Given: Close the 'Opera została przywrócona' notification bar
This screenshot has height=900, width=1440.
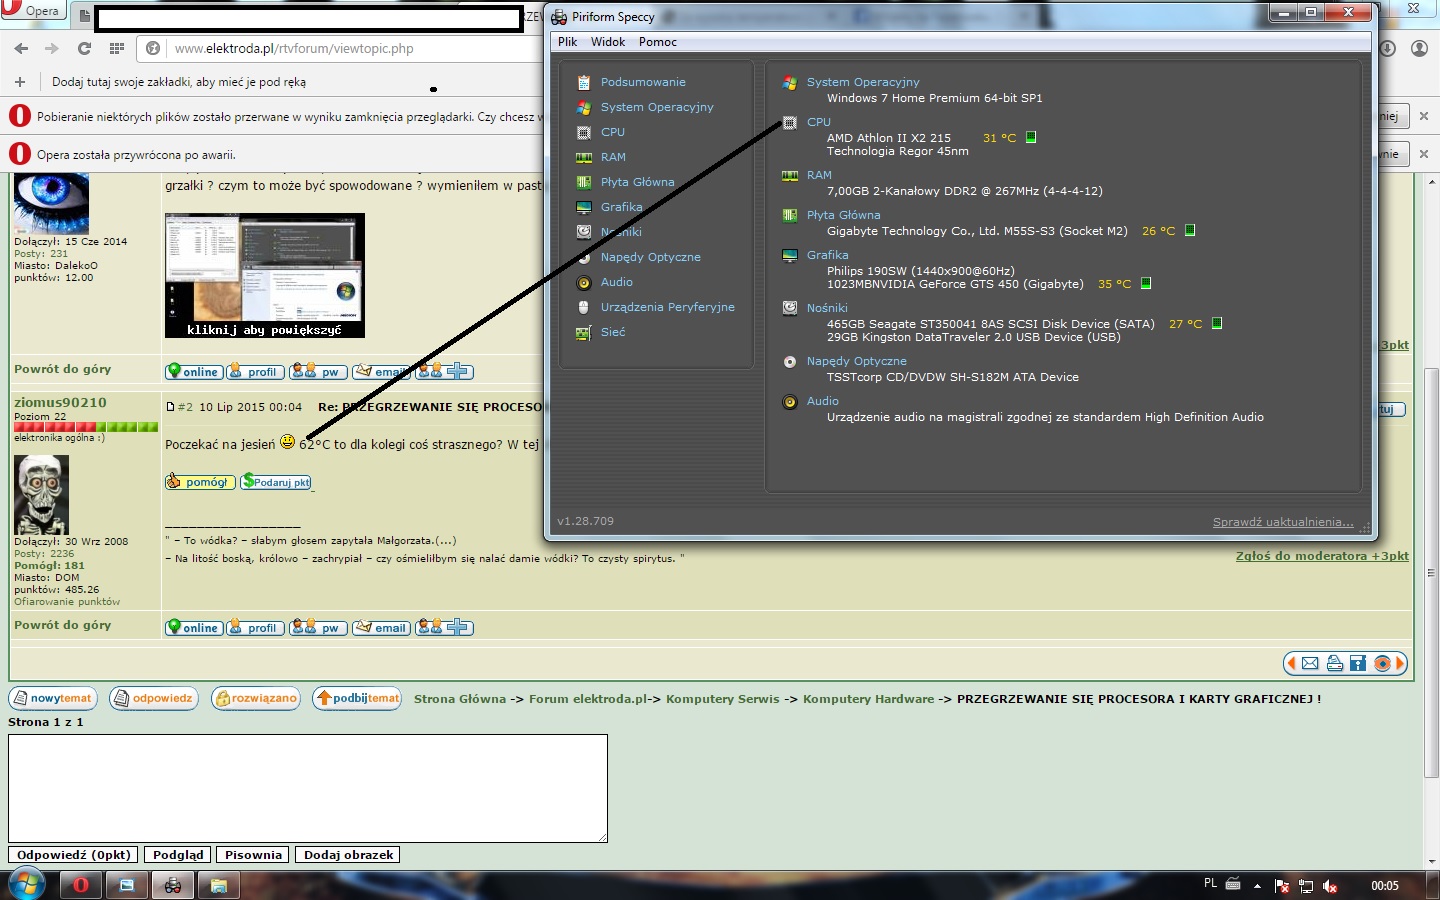Looking at the screenshot, I should pos(1424,154).
